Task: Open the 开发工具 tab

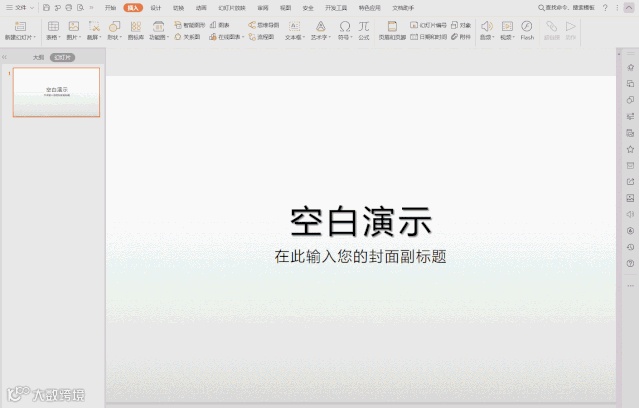Action: (336, 8)
